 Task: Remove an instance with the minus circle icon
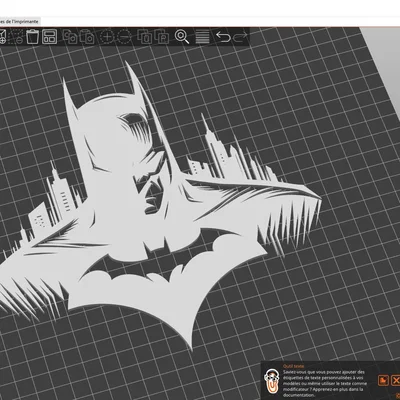coord(124,37)
